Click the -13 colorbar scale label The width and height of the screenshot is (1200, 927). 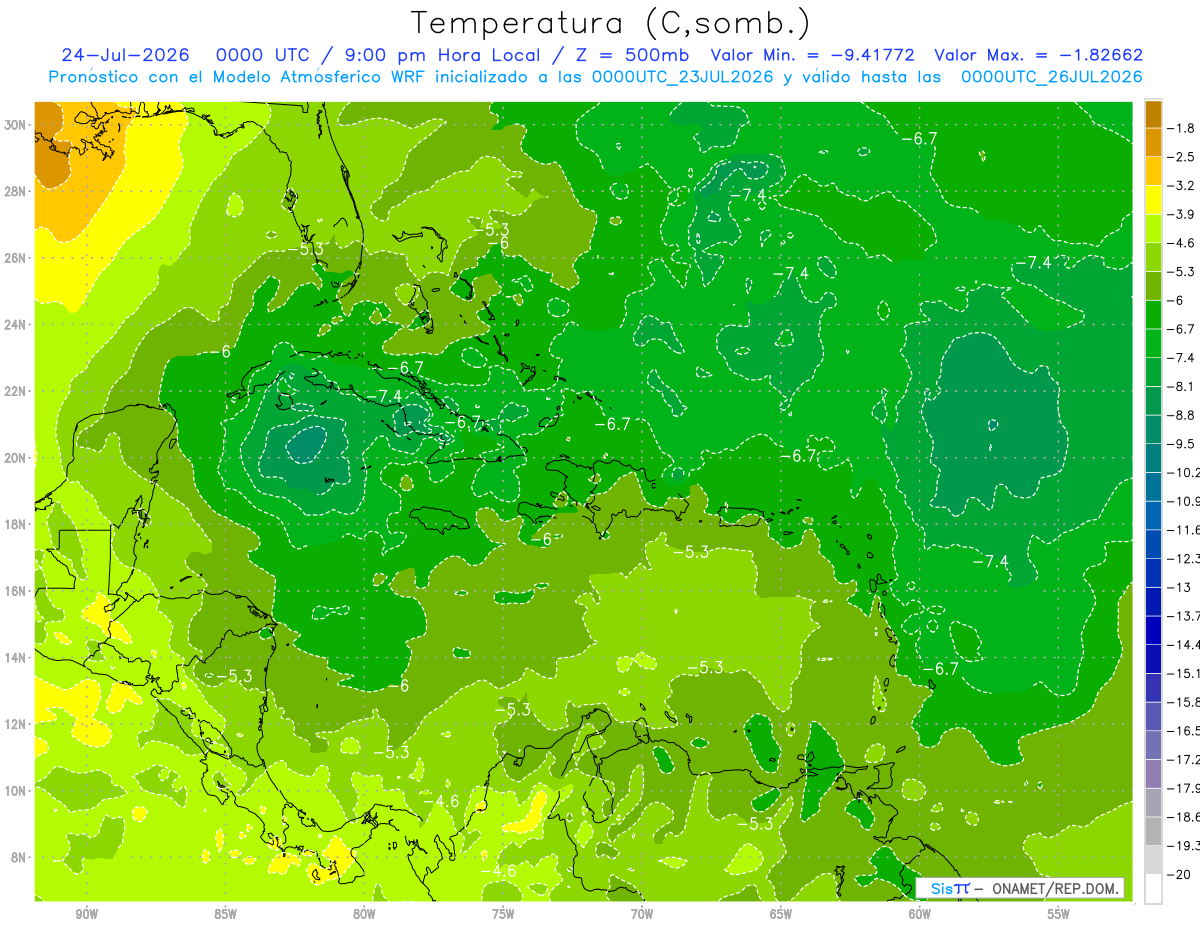1179,587
